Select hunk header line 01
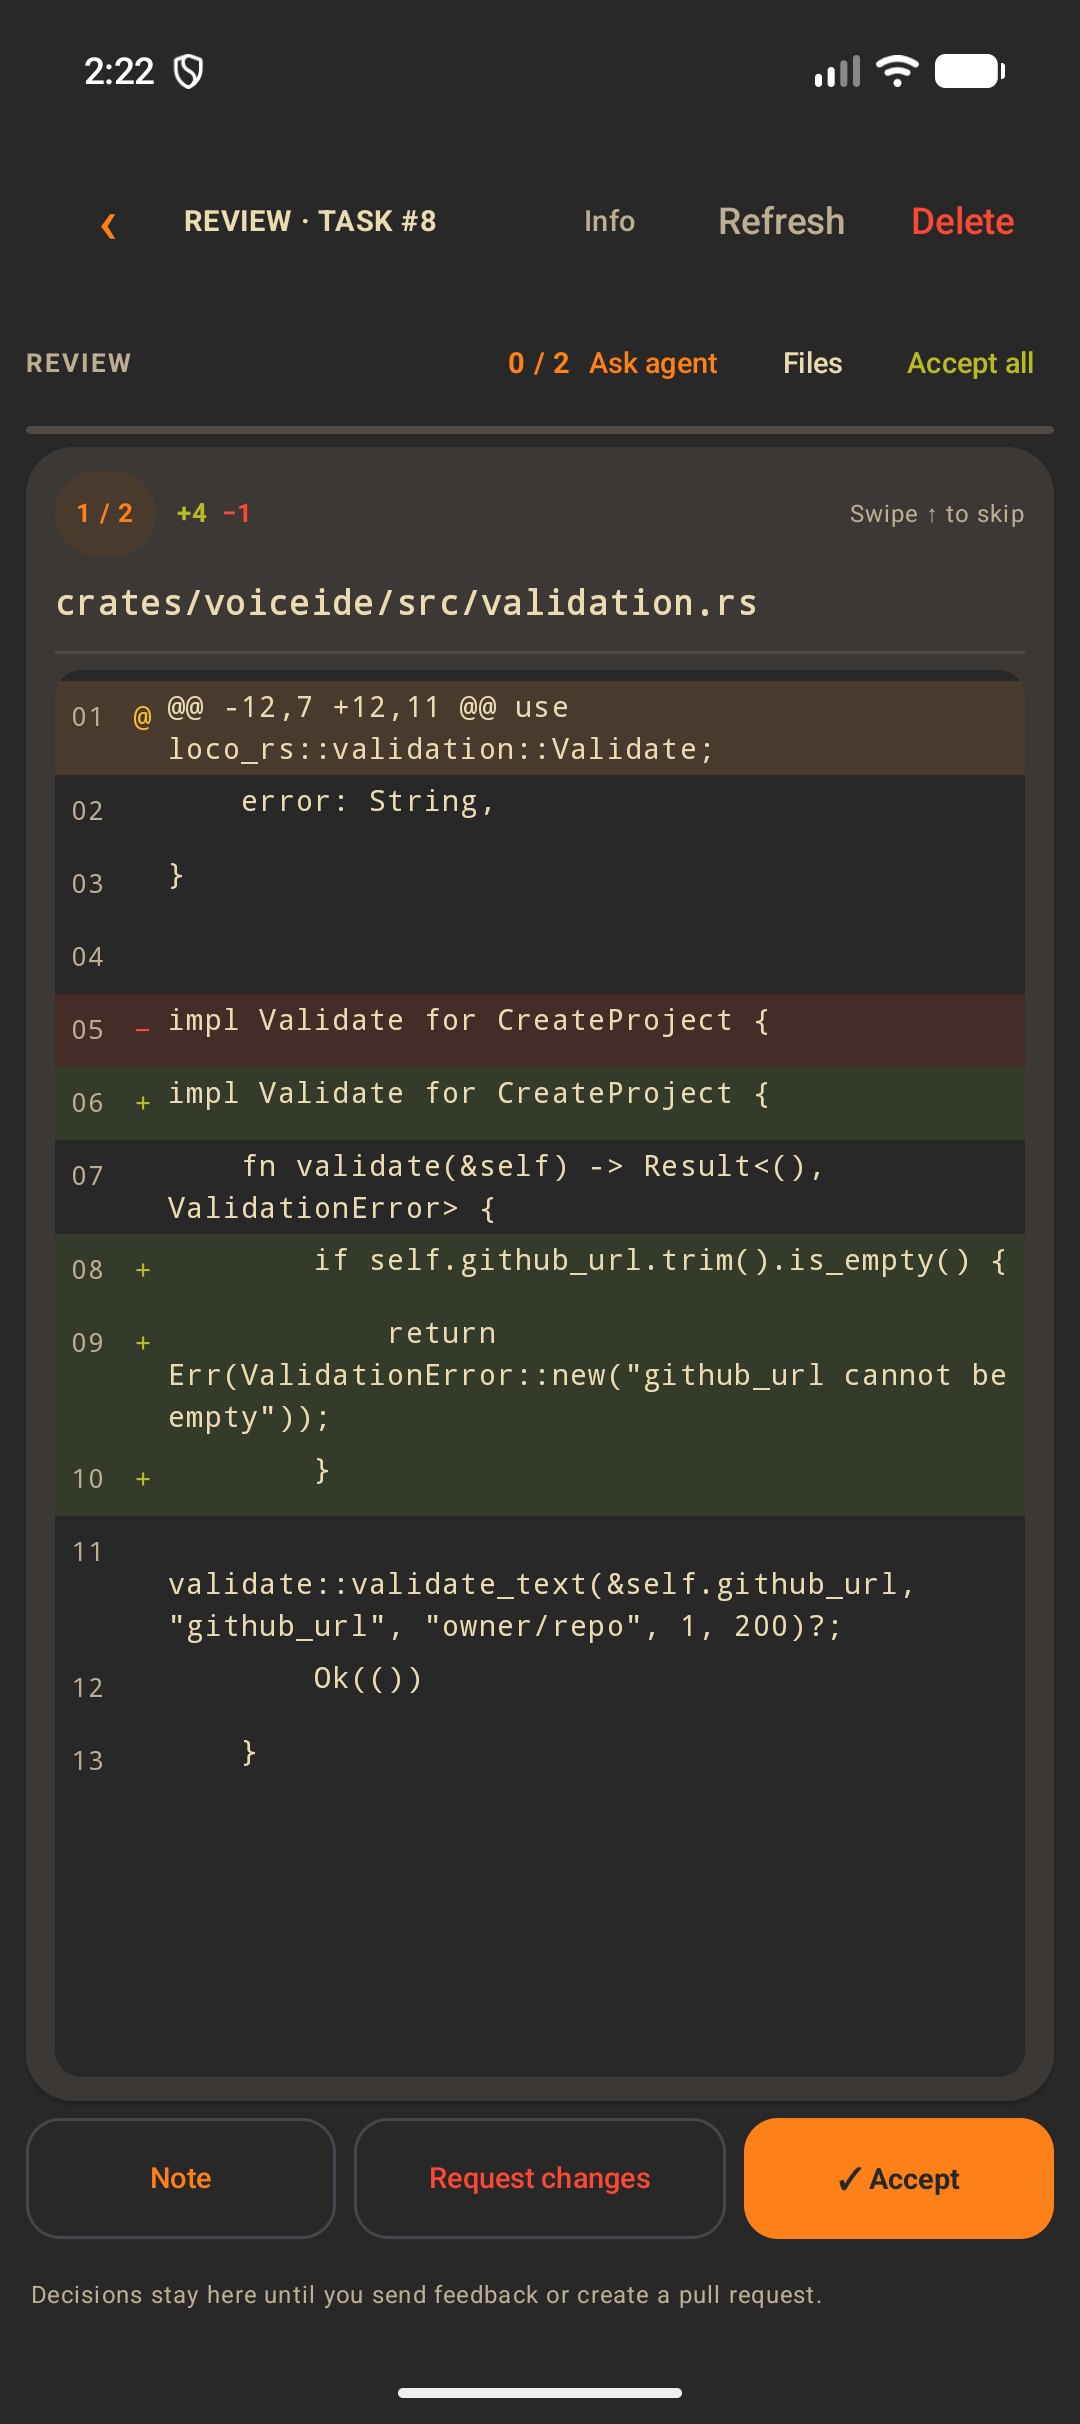The height and width of the screenshot is (2424, 1080). [x=540, y=728]
